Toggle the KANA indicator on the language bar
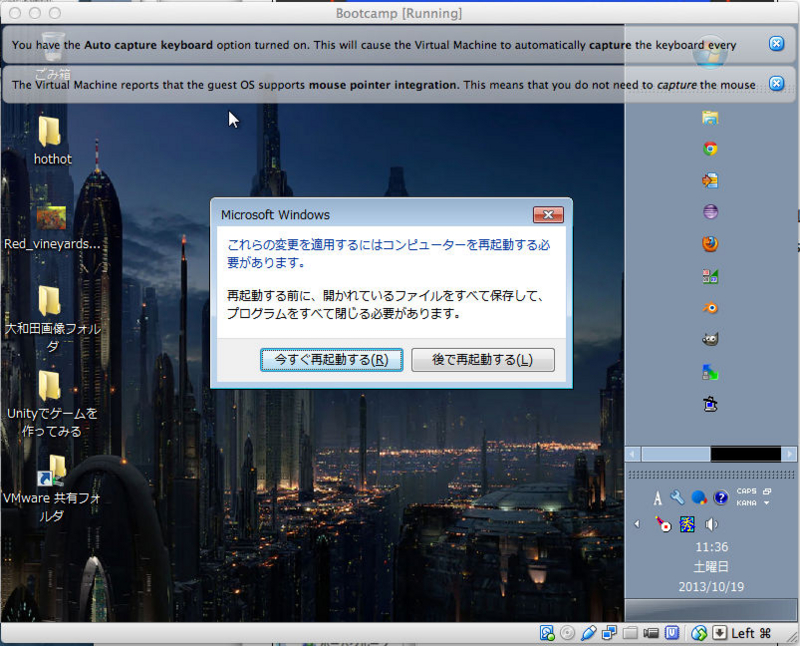Viewport: 800px width, 646px height. click(746, 503)
